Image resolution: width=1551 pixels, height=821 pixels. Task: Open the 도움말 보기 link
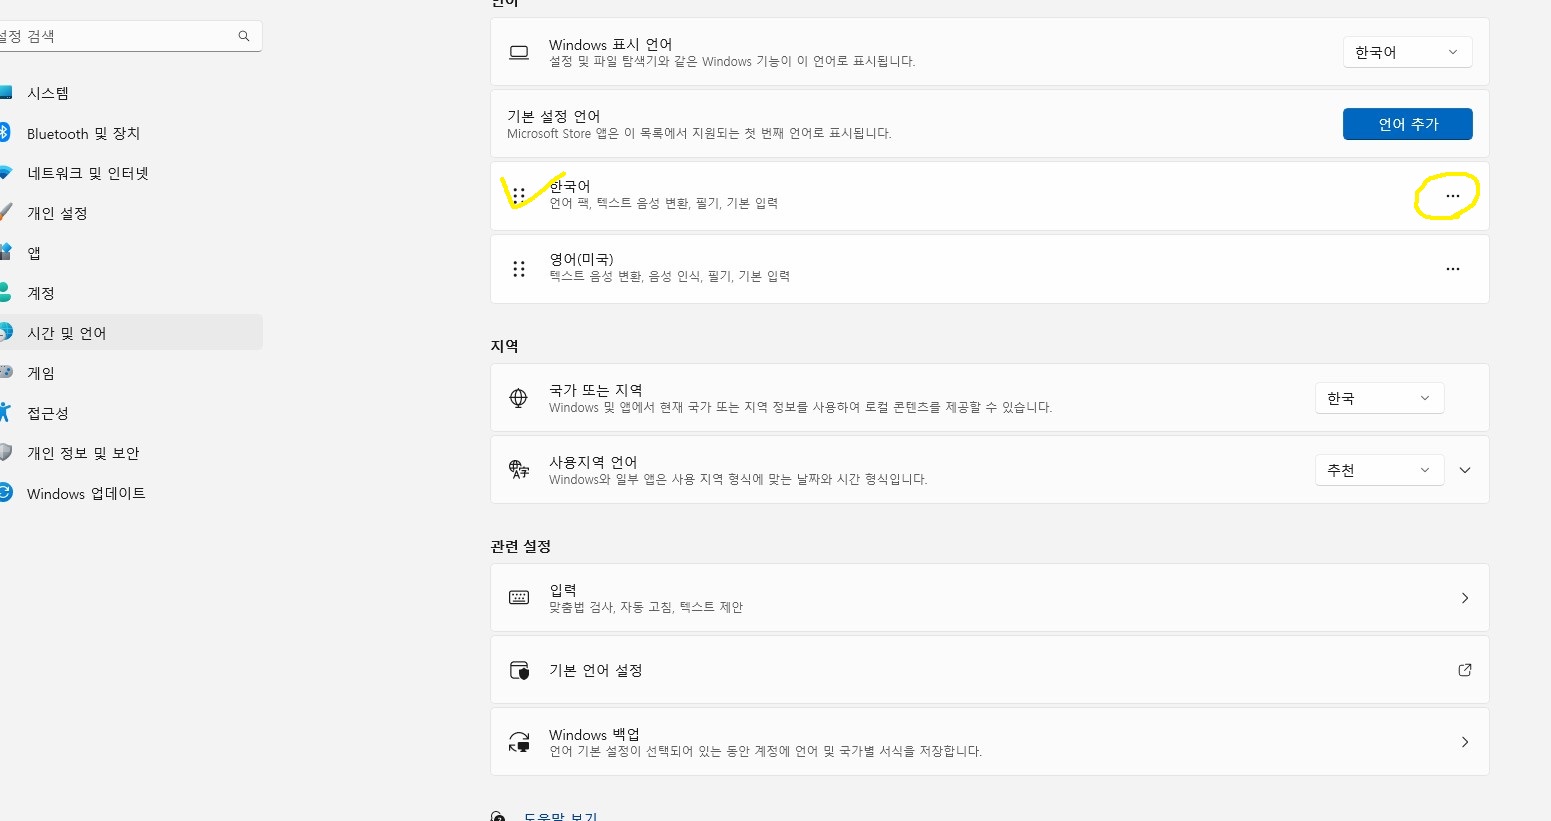560,816
